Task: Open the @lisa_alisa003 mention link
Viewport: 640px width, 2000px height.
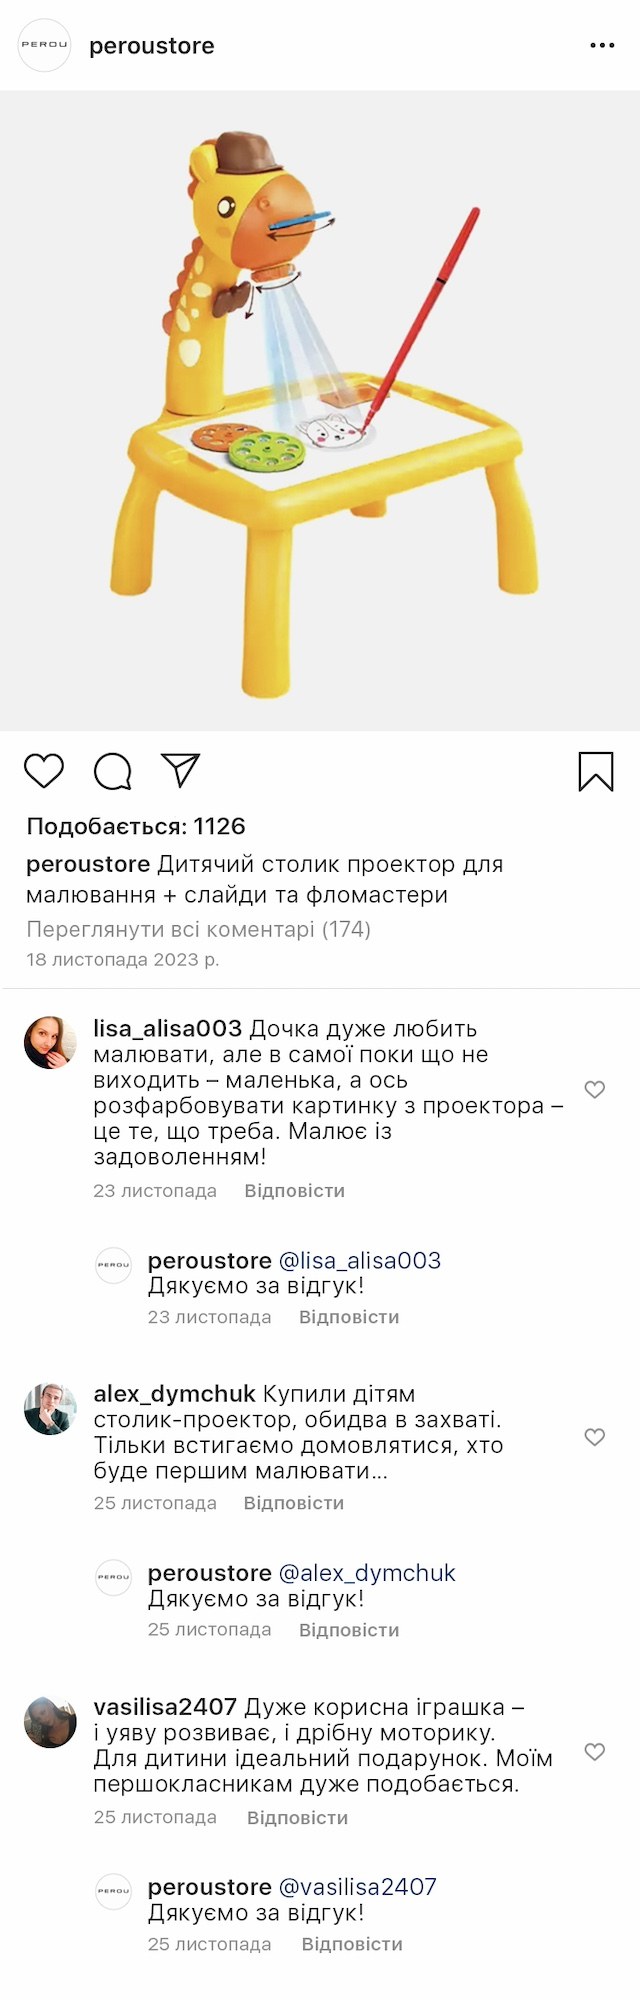Action: pyautogui.click(x=359, y=1261)
